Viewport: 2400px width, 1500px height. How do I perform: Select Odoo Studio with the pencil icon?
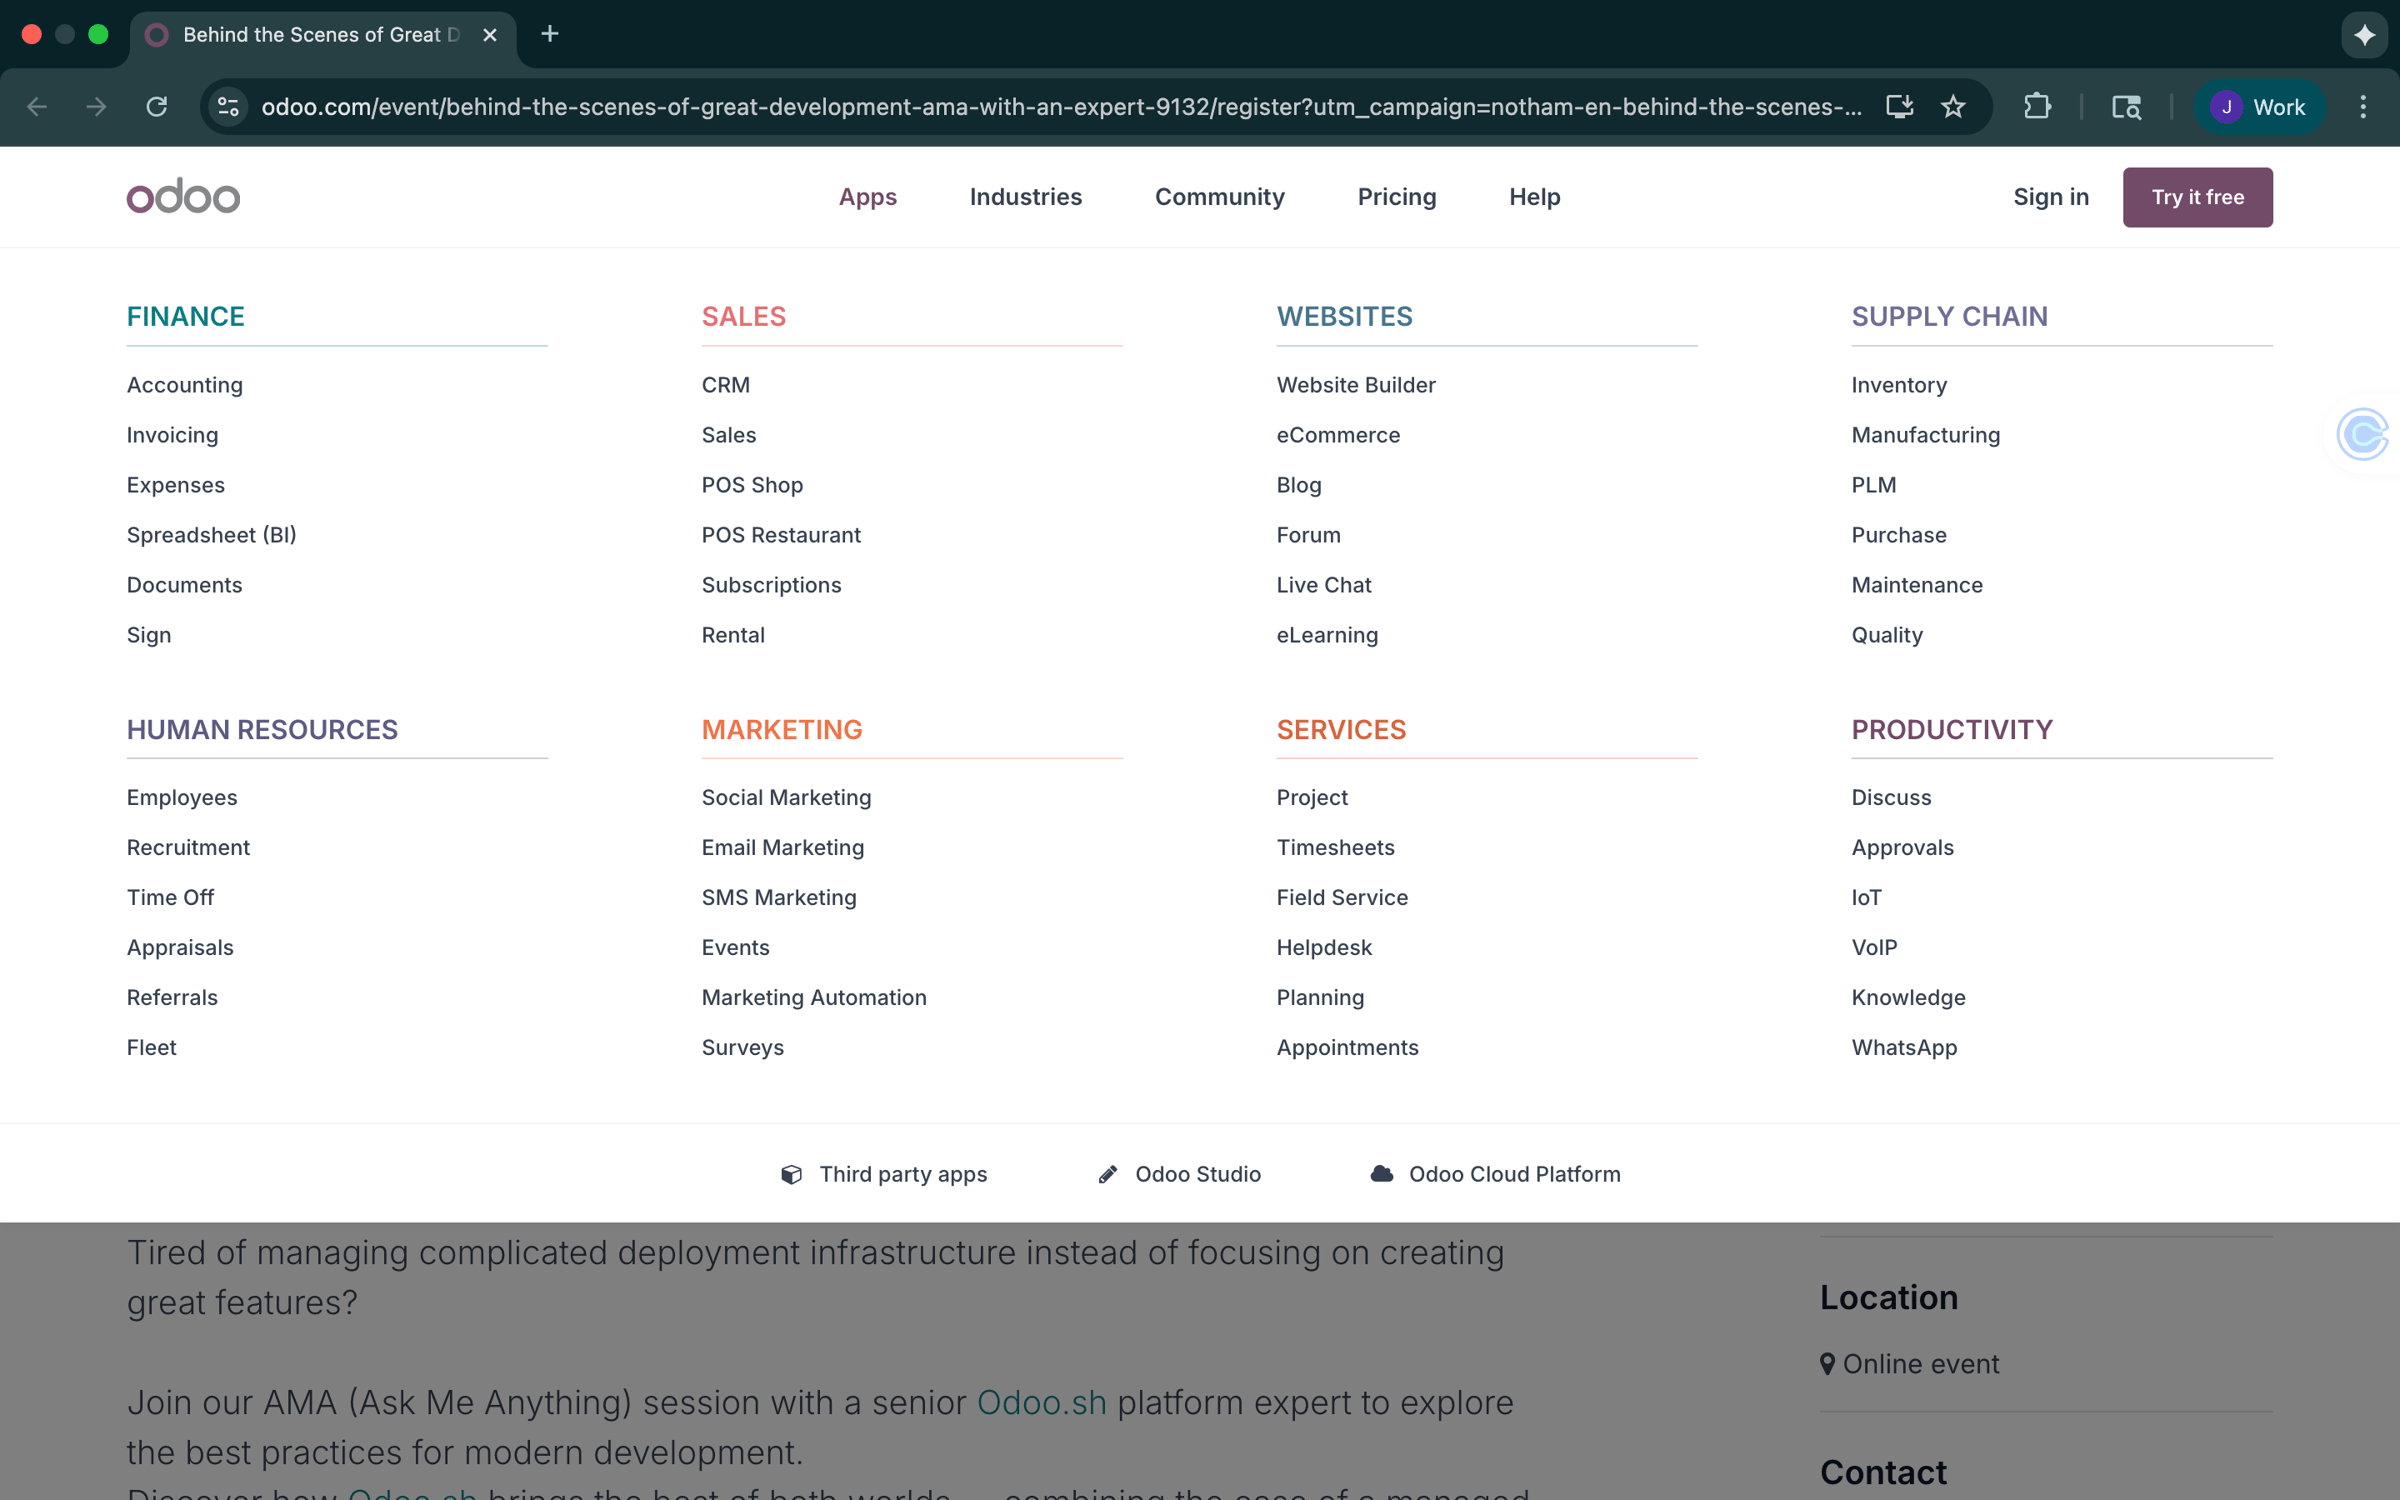[1178, 1174]
